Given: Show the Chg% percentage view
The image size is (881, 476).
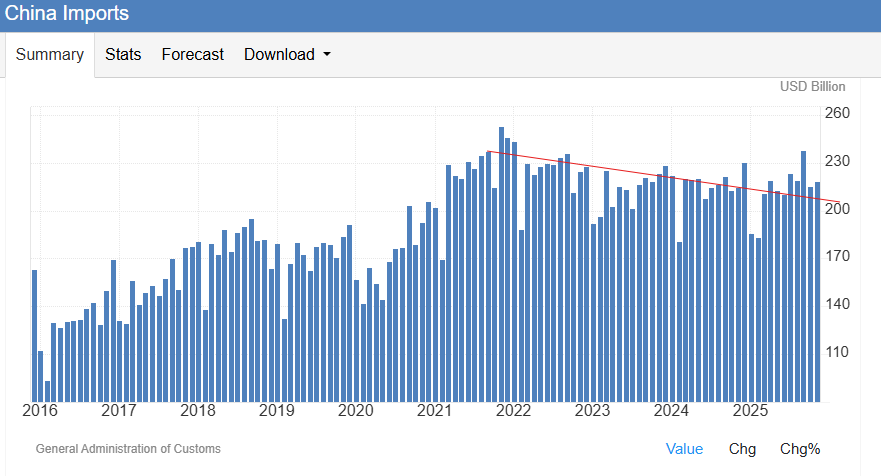Looking at the screenshot, I should click(799, 449).
